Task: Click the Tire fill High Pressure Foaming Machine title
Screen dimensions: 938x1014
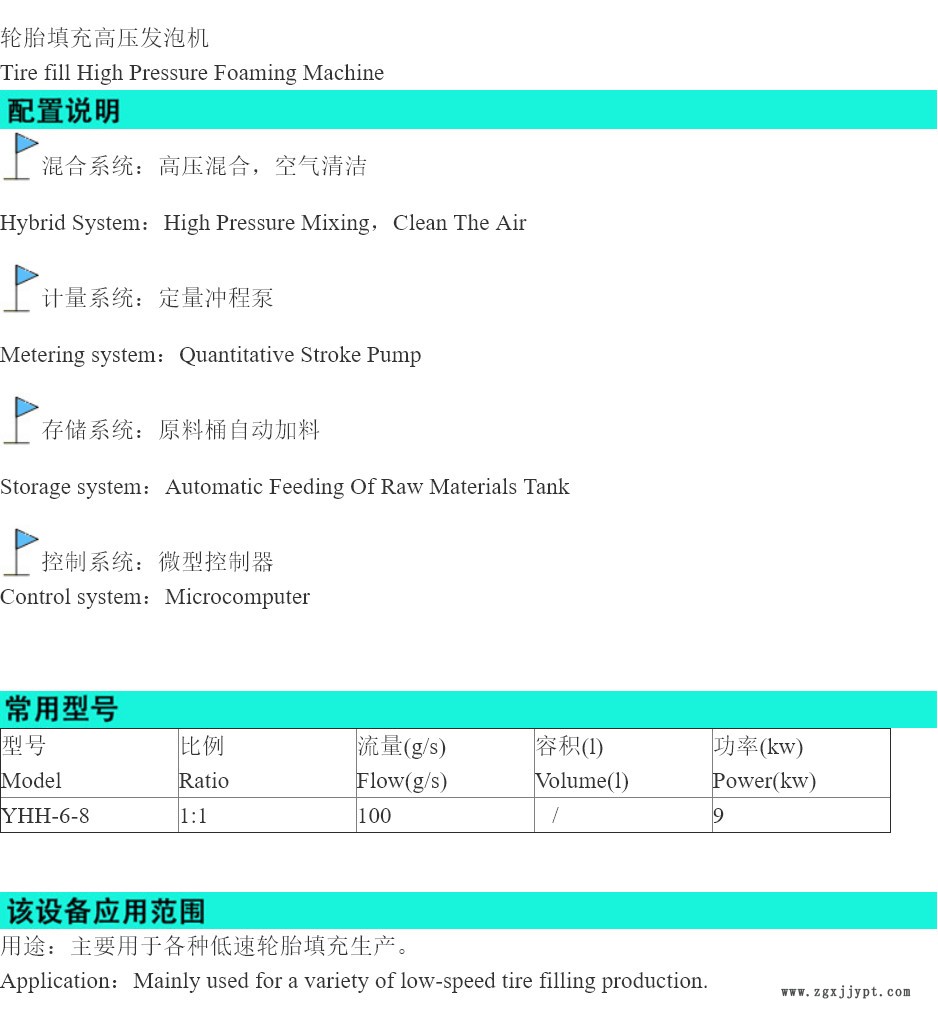Action: point(192,73)
